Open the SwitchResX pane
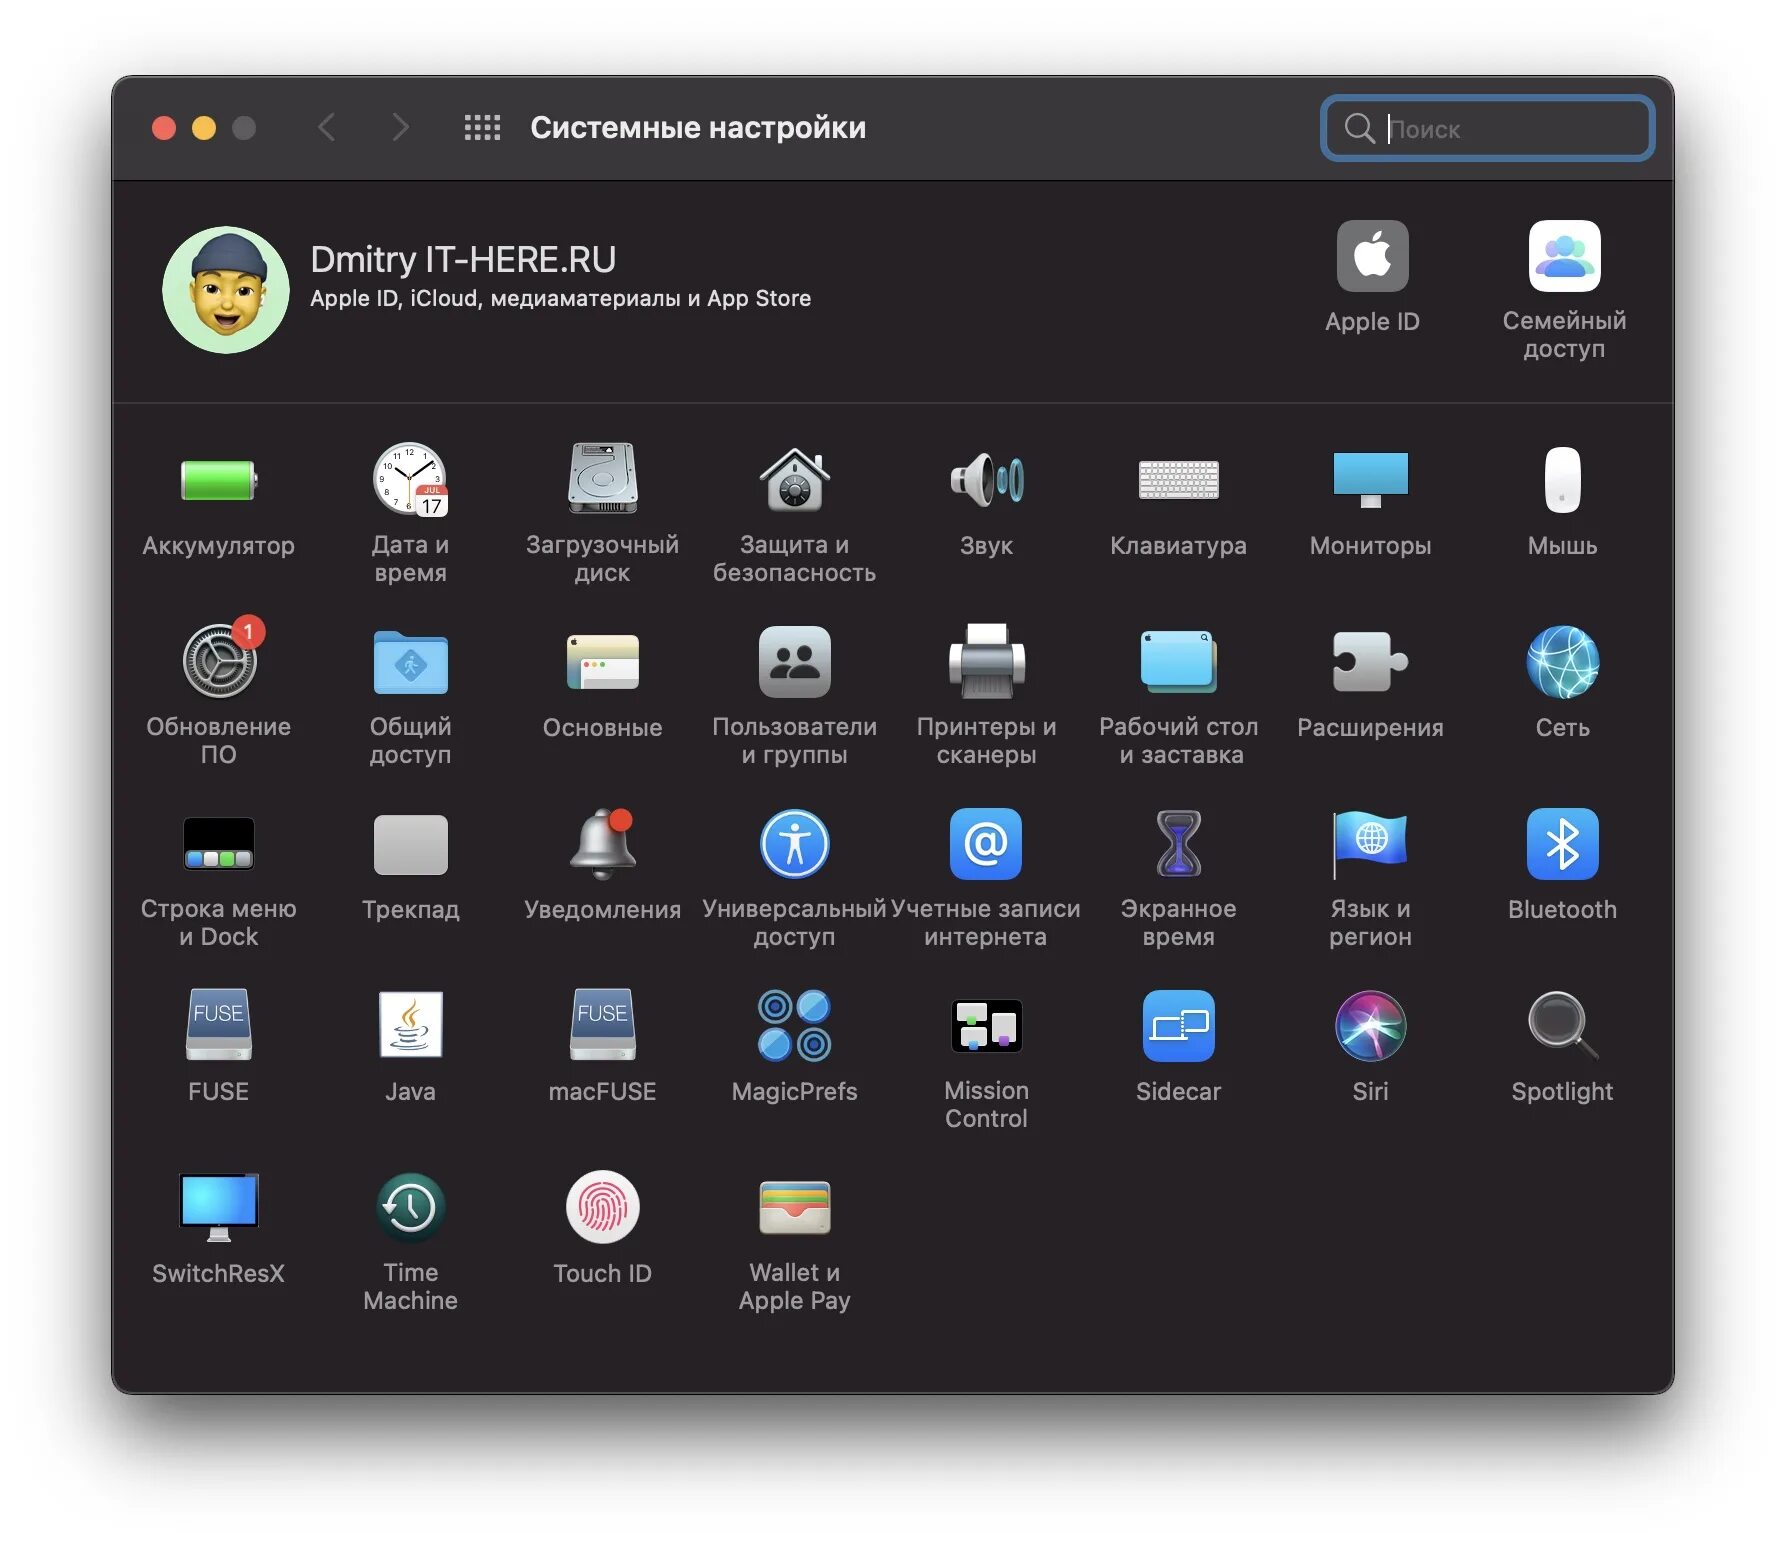The image size is (1786, 1542). click(218, 1207)
